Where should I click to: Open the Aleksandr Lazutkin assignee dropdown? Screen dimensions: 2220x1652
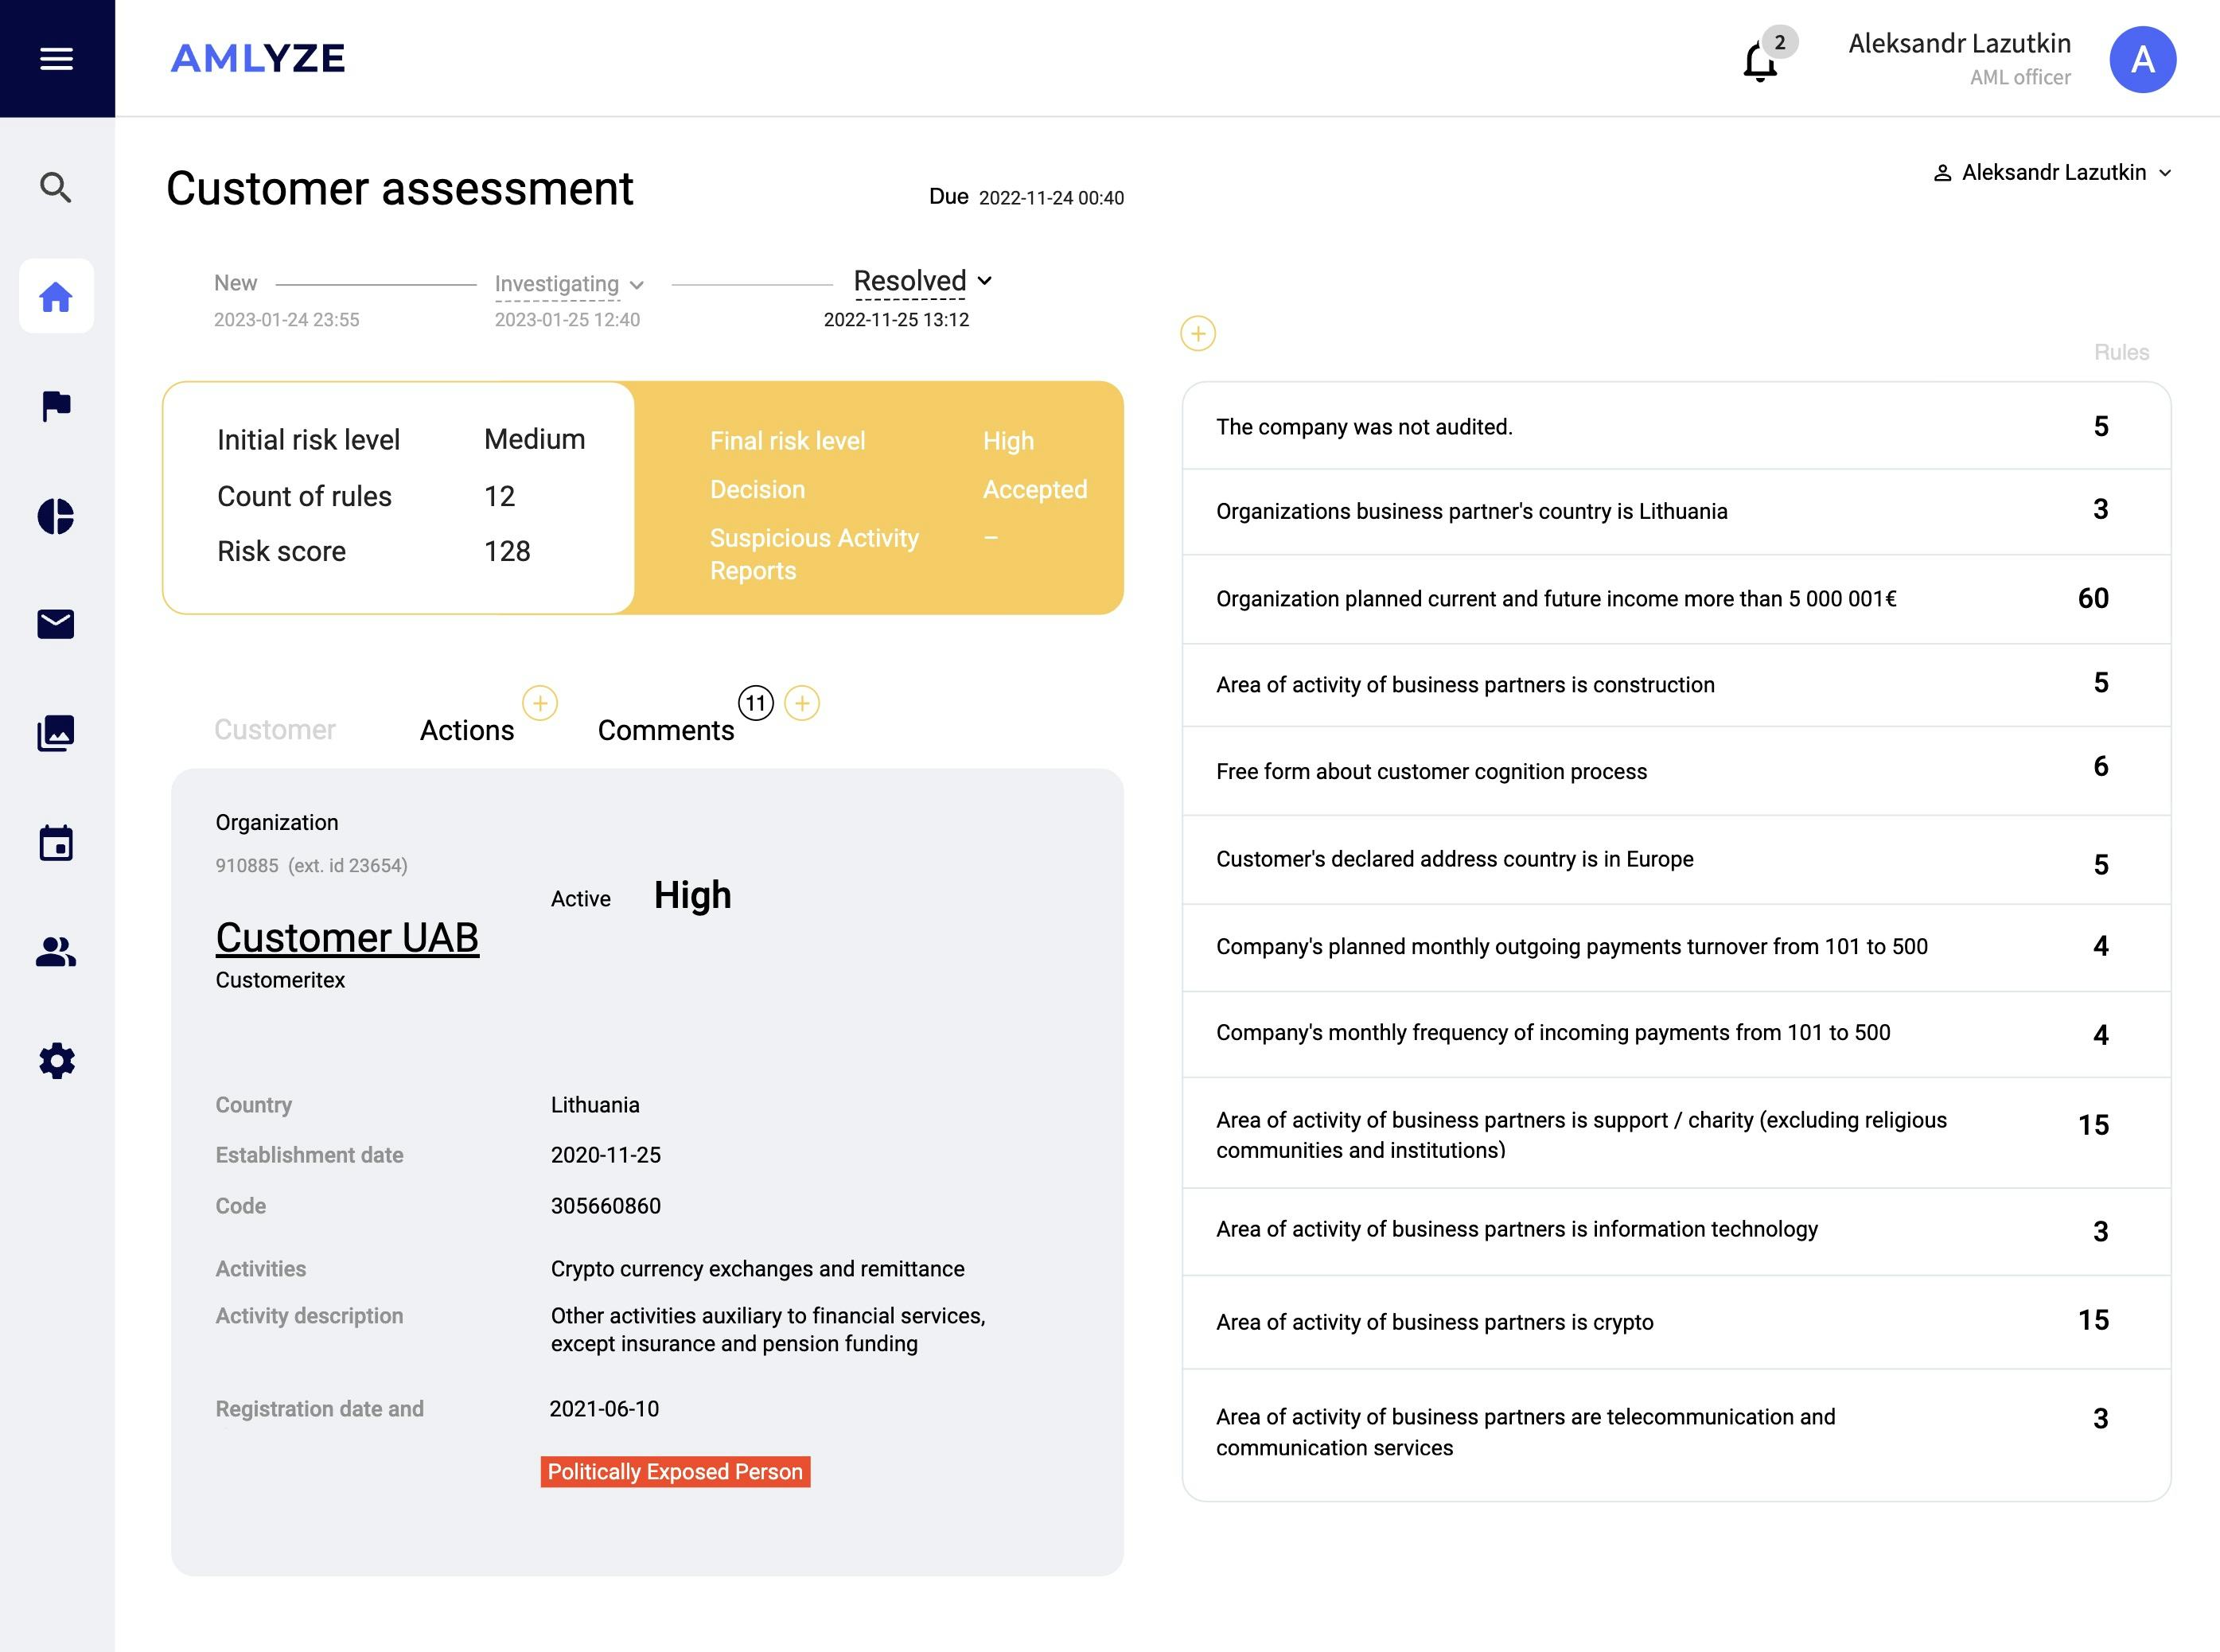point(2053,172)
